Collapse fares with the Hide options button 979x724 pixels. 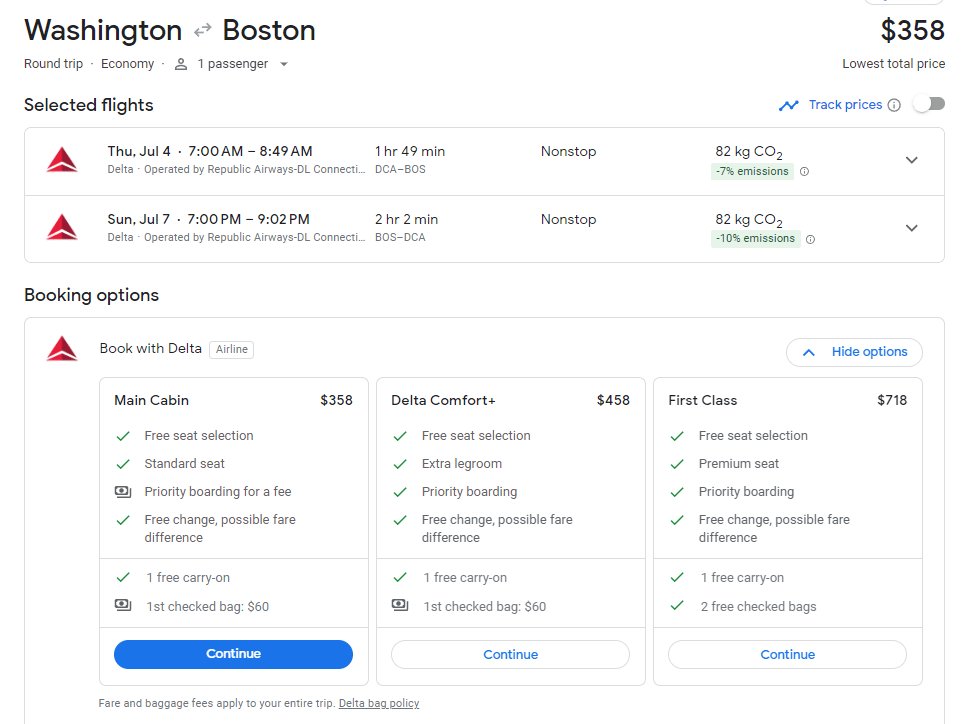coord(854,352)
